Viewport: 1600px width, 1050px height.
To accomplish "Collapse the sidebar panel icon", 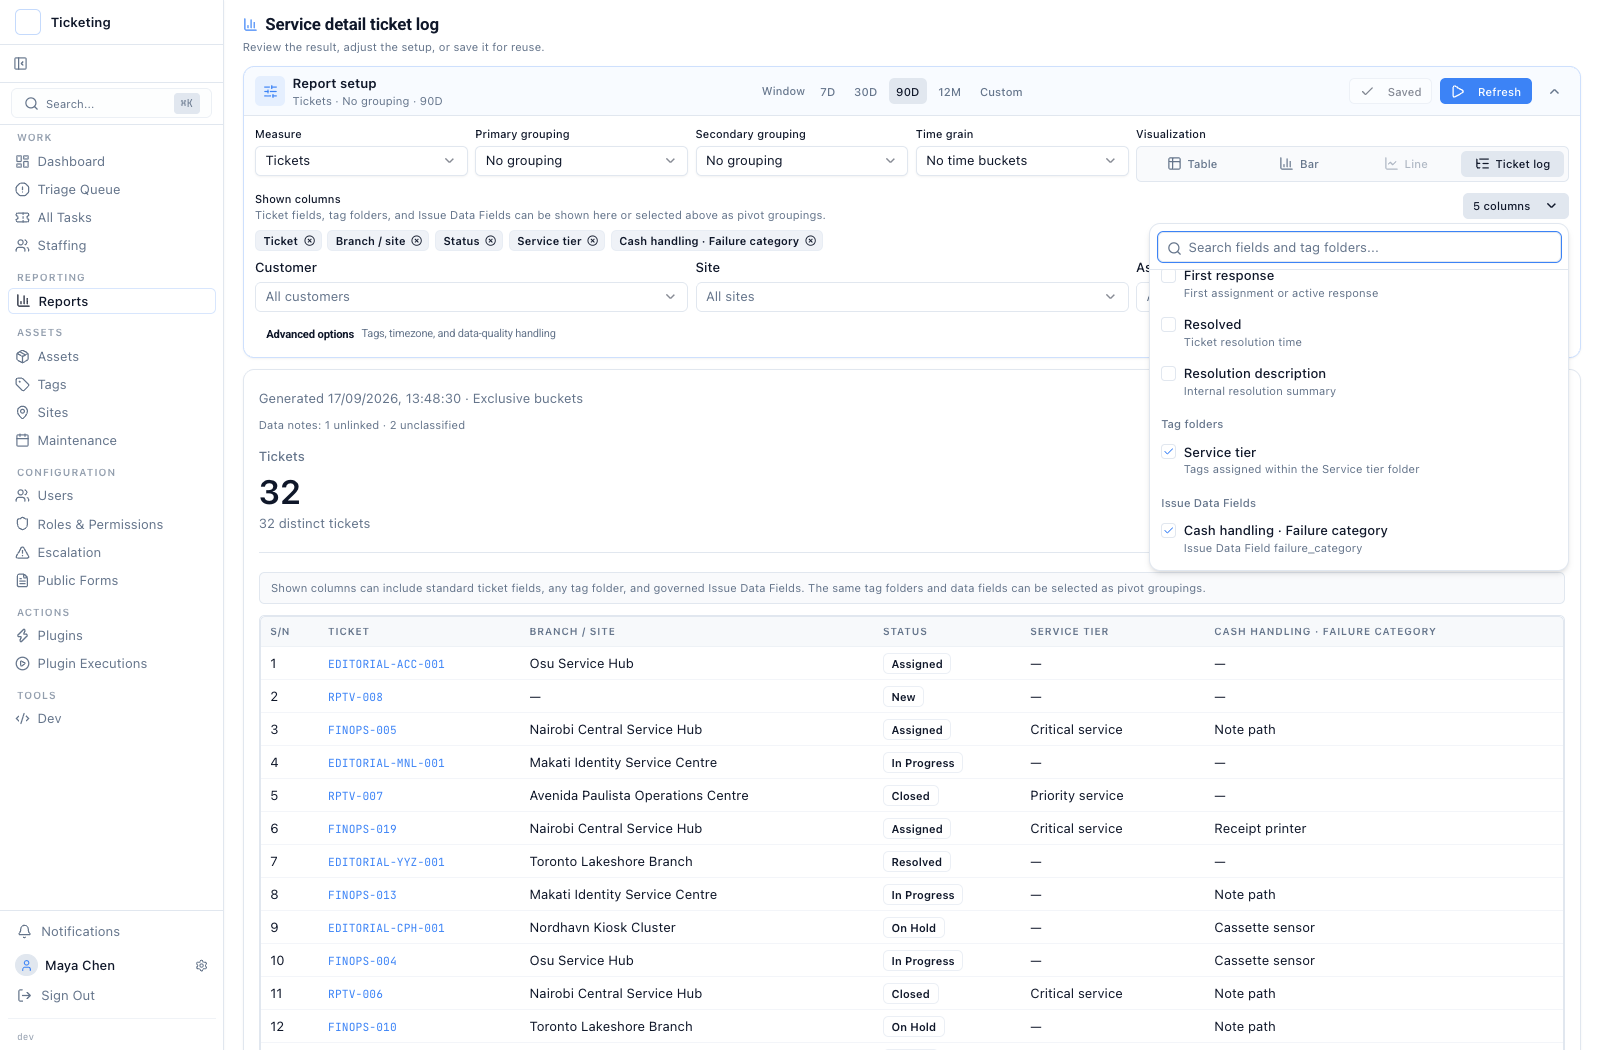I will (21, 64).
